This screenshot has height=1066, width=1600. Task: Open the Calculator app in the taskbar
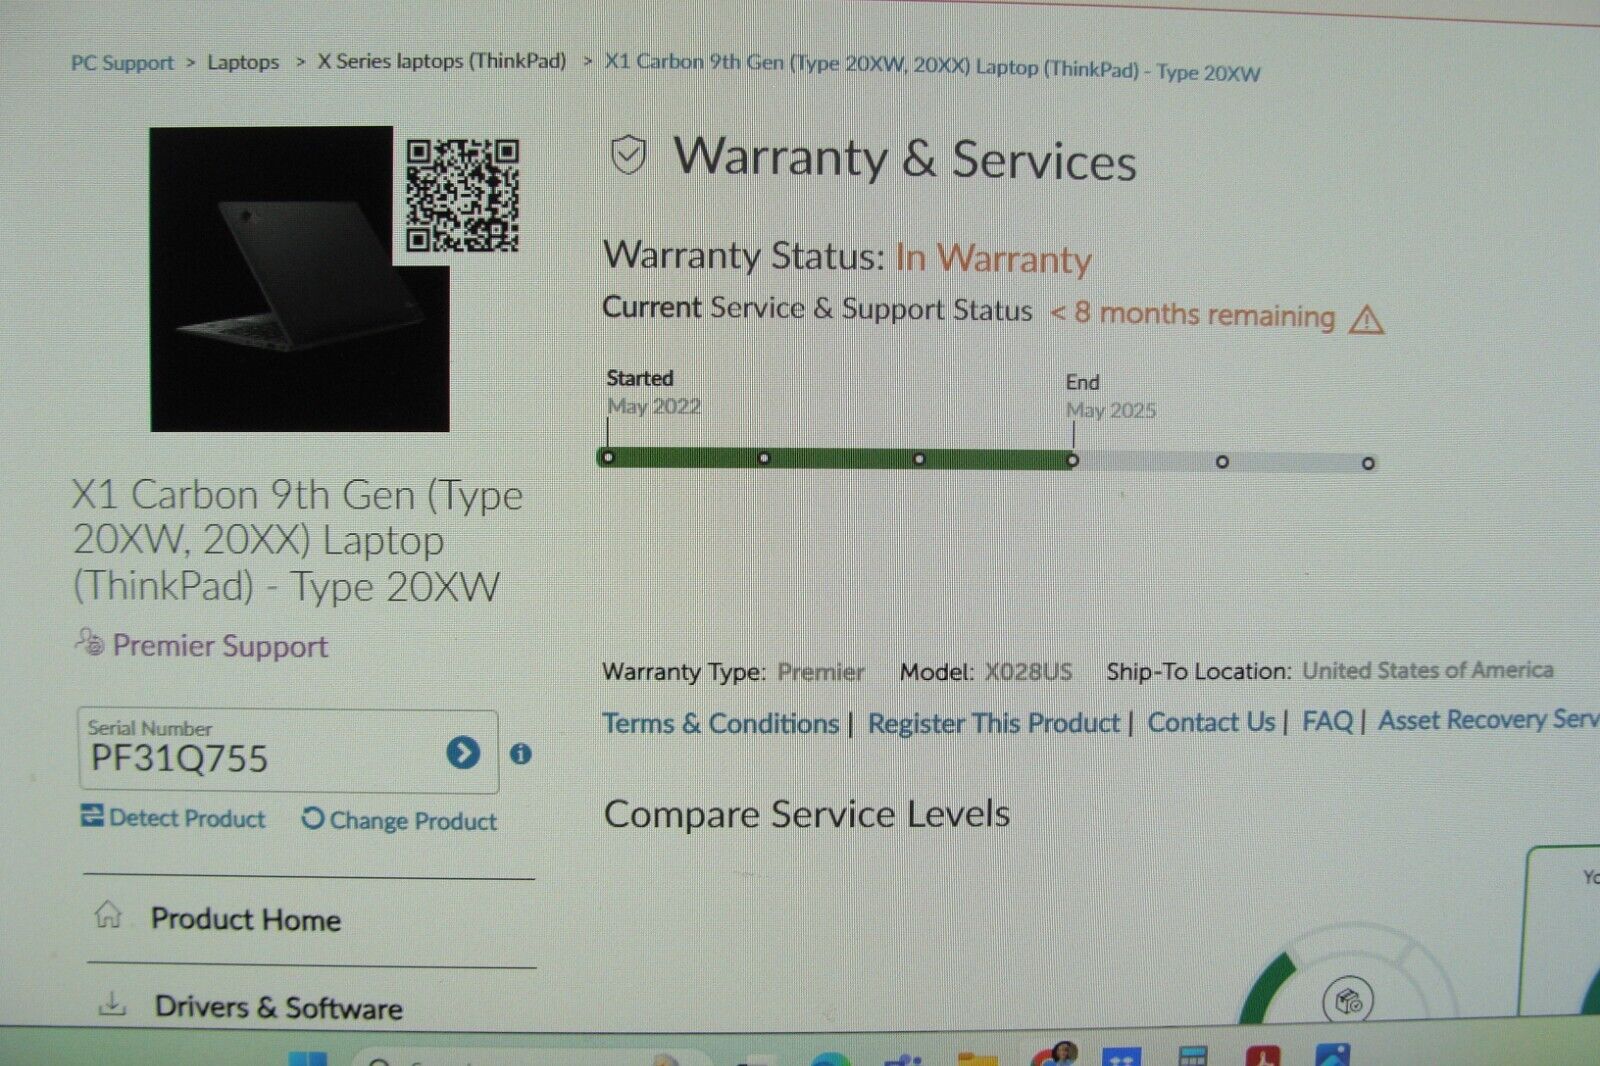point(1193,1056)
